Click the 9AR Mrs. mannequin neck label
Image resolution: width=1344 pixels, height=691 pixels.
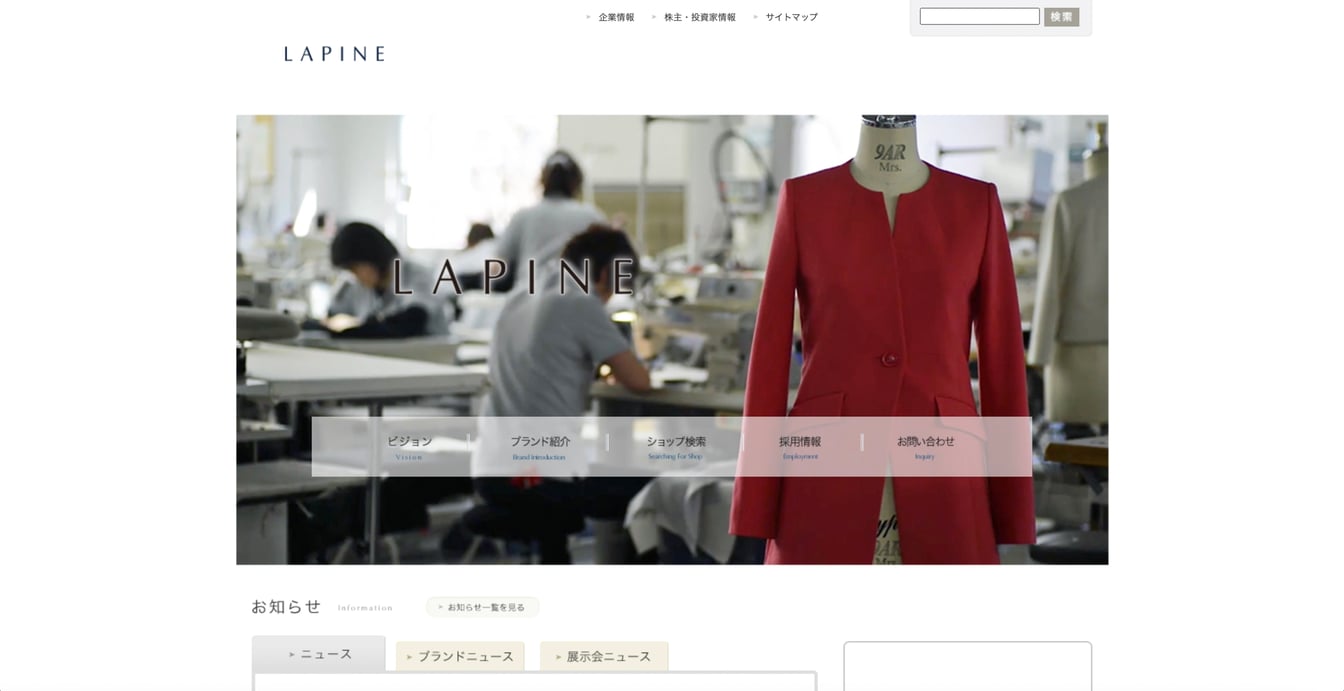coord(889,158)
